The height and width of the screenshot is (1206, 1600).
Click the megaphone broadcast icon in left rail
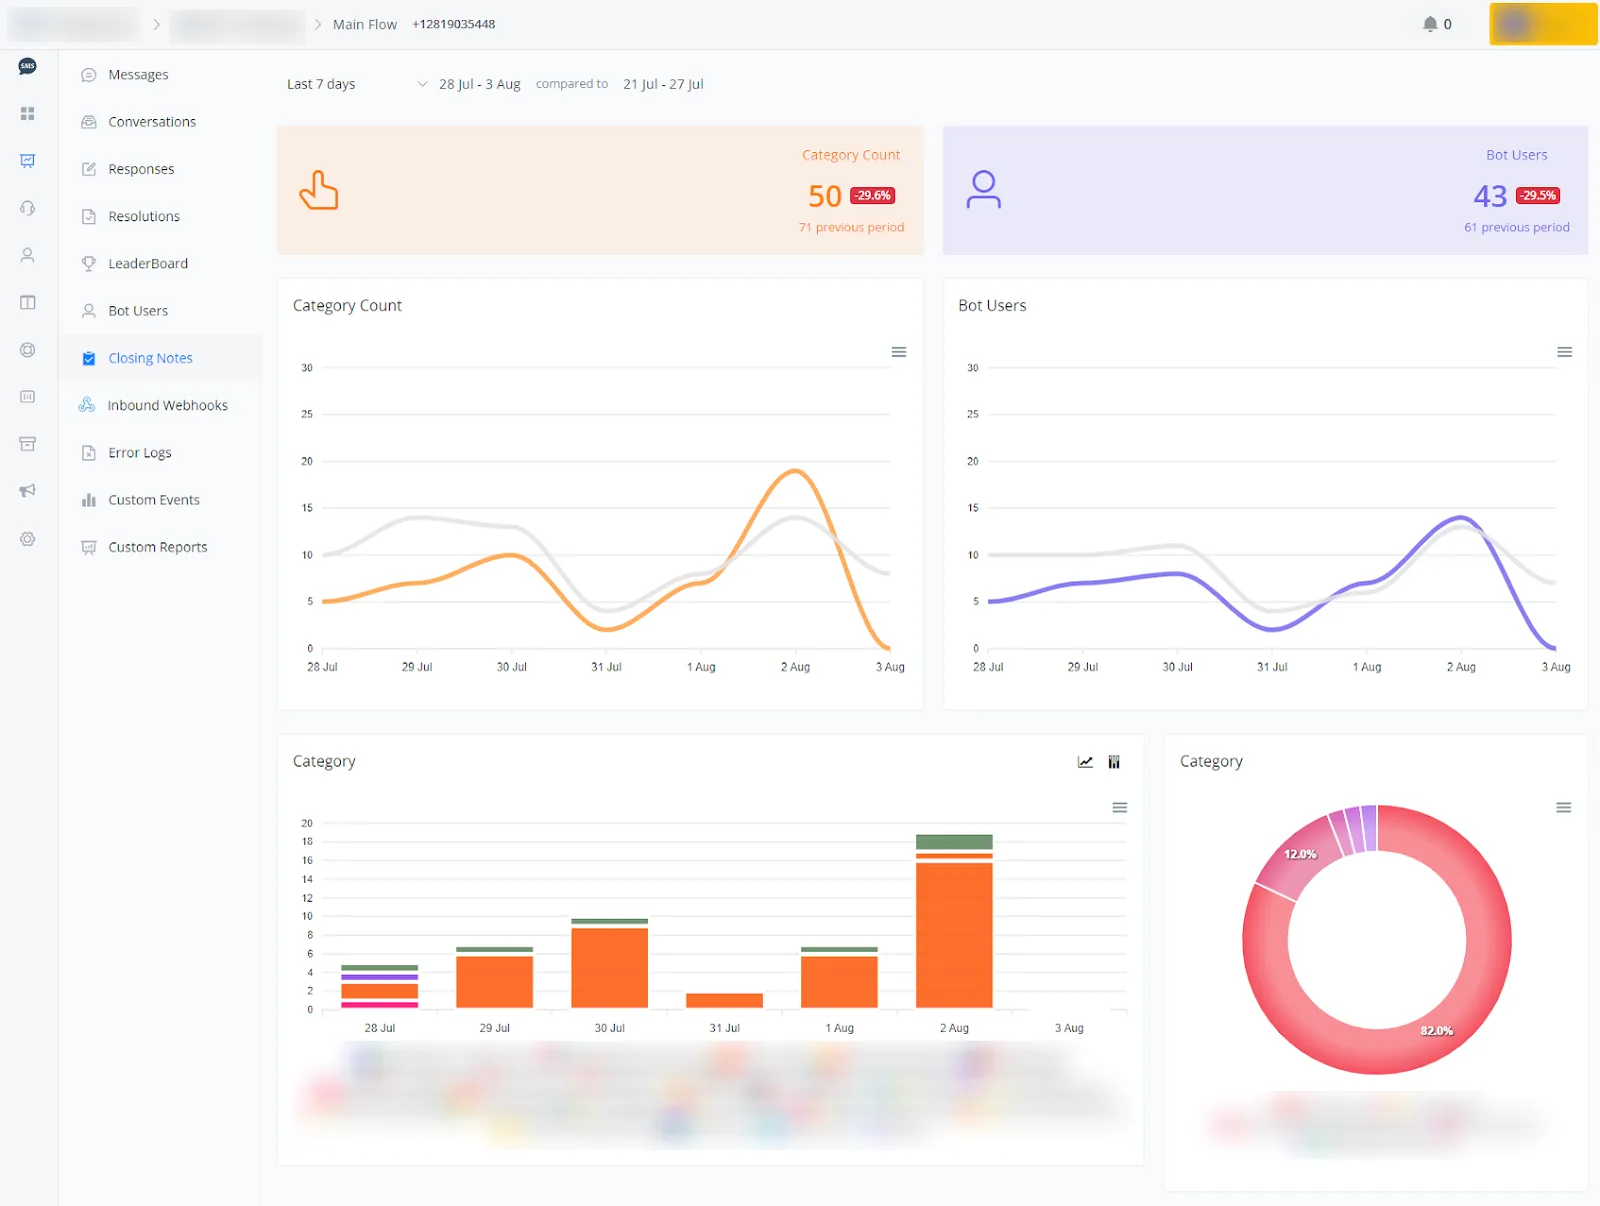pyautogui.click(x=27, y=491)
